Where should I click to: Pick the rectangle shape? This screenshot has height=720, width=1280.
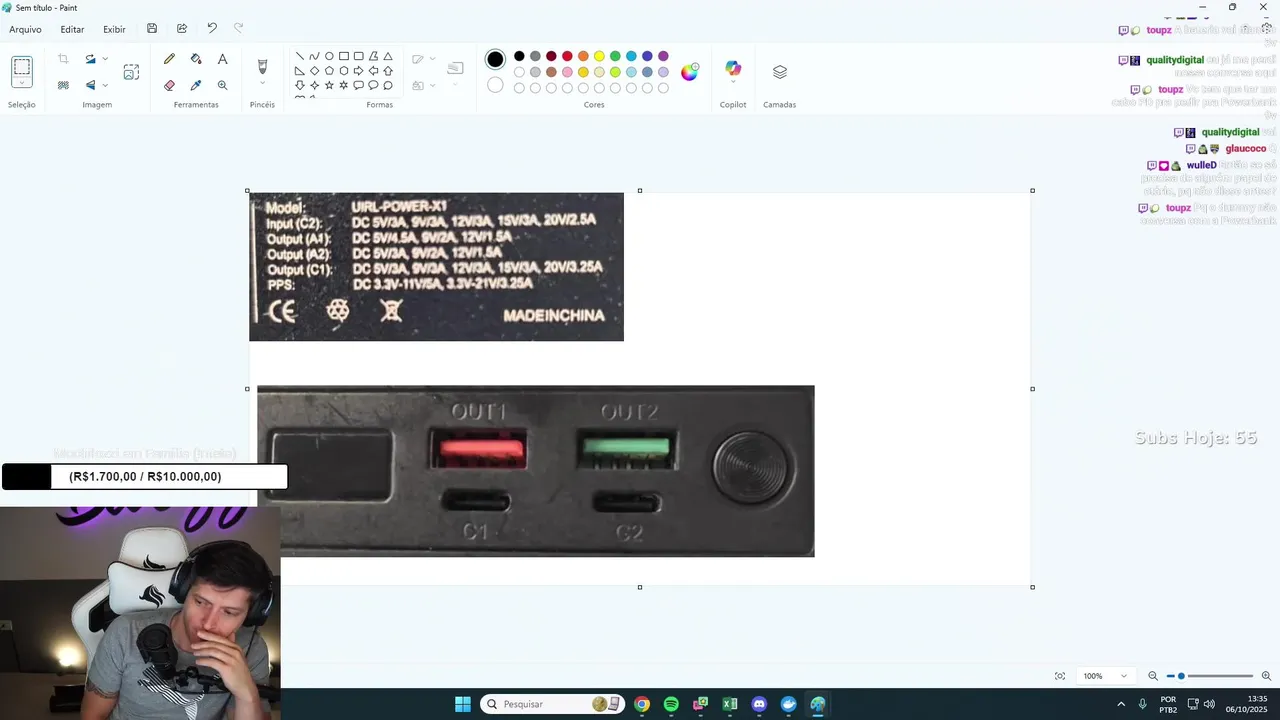point(343,56)
